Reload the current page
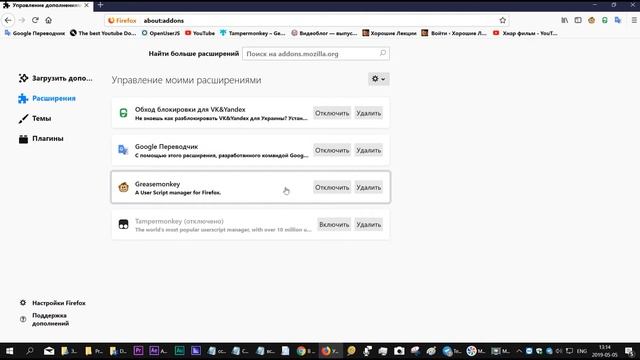This screenshot has width=640, height=360. coord(35,20)
